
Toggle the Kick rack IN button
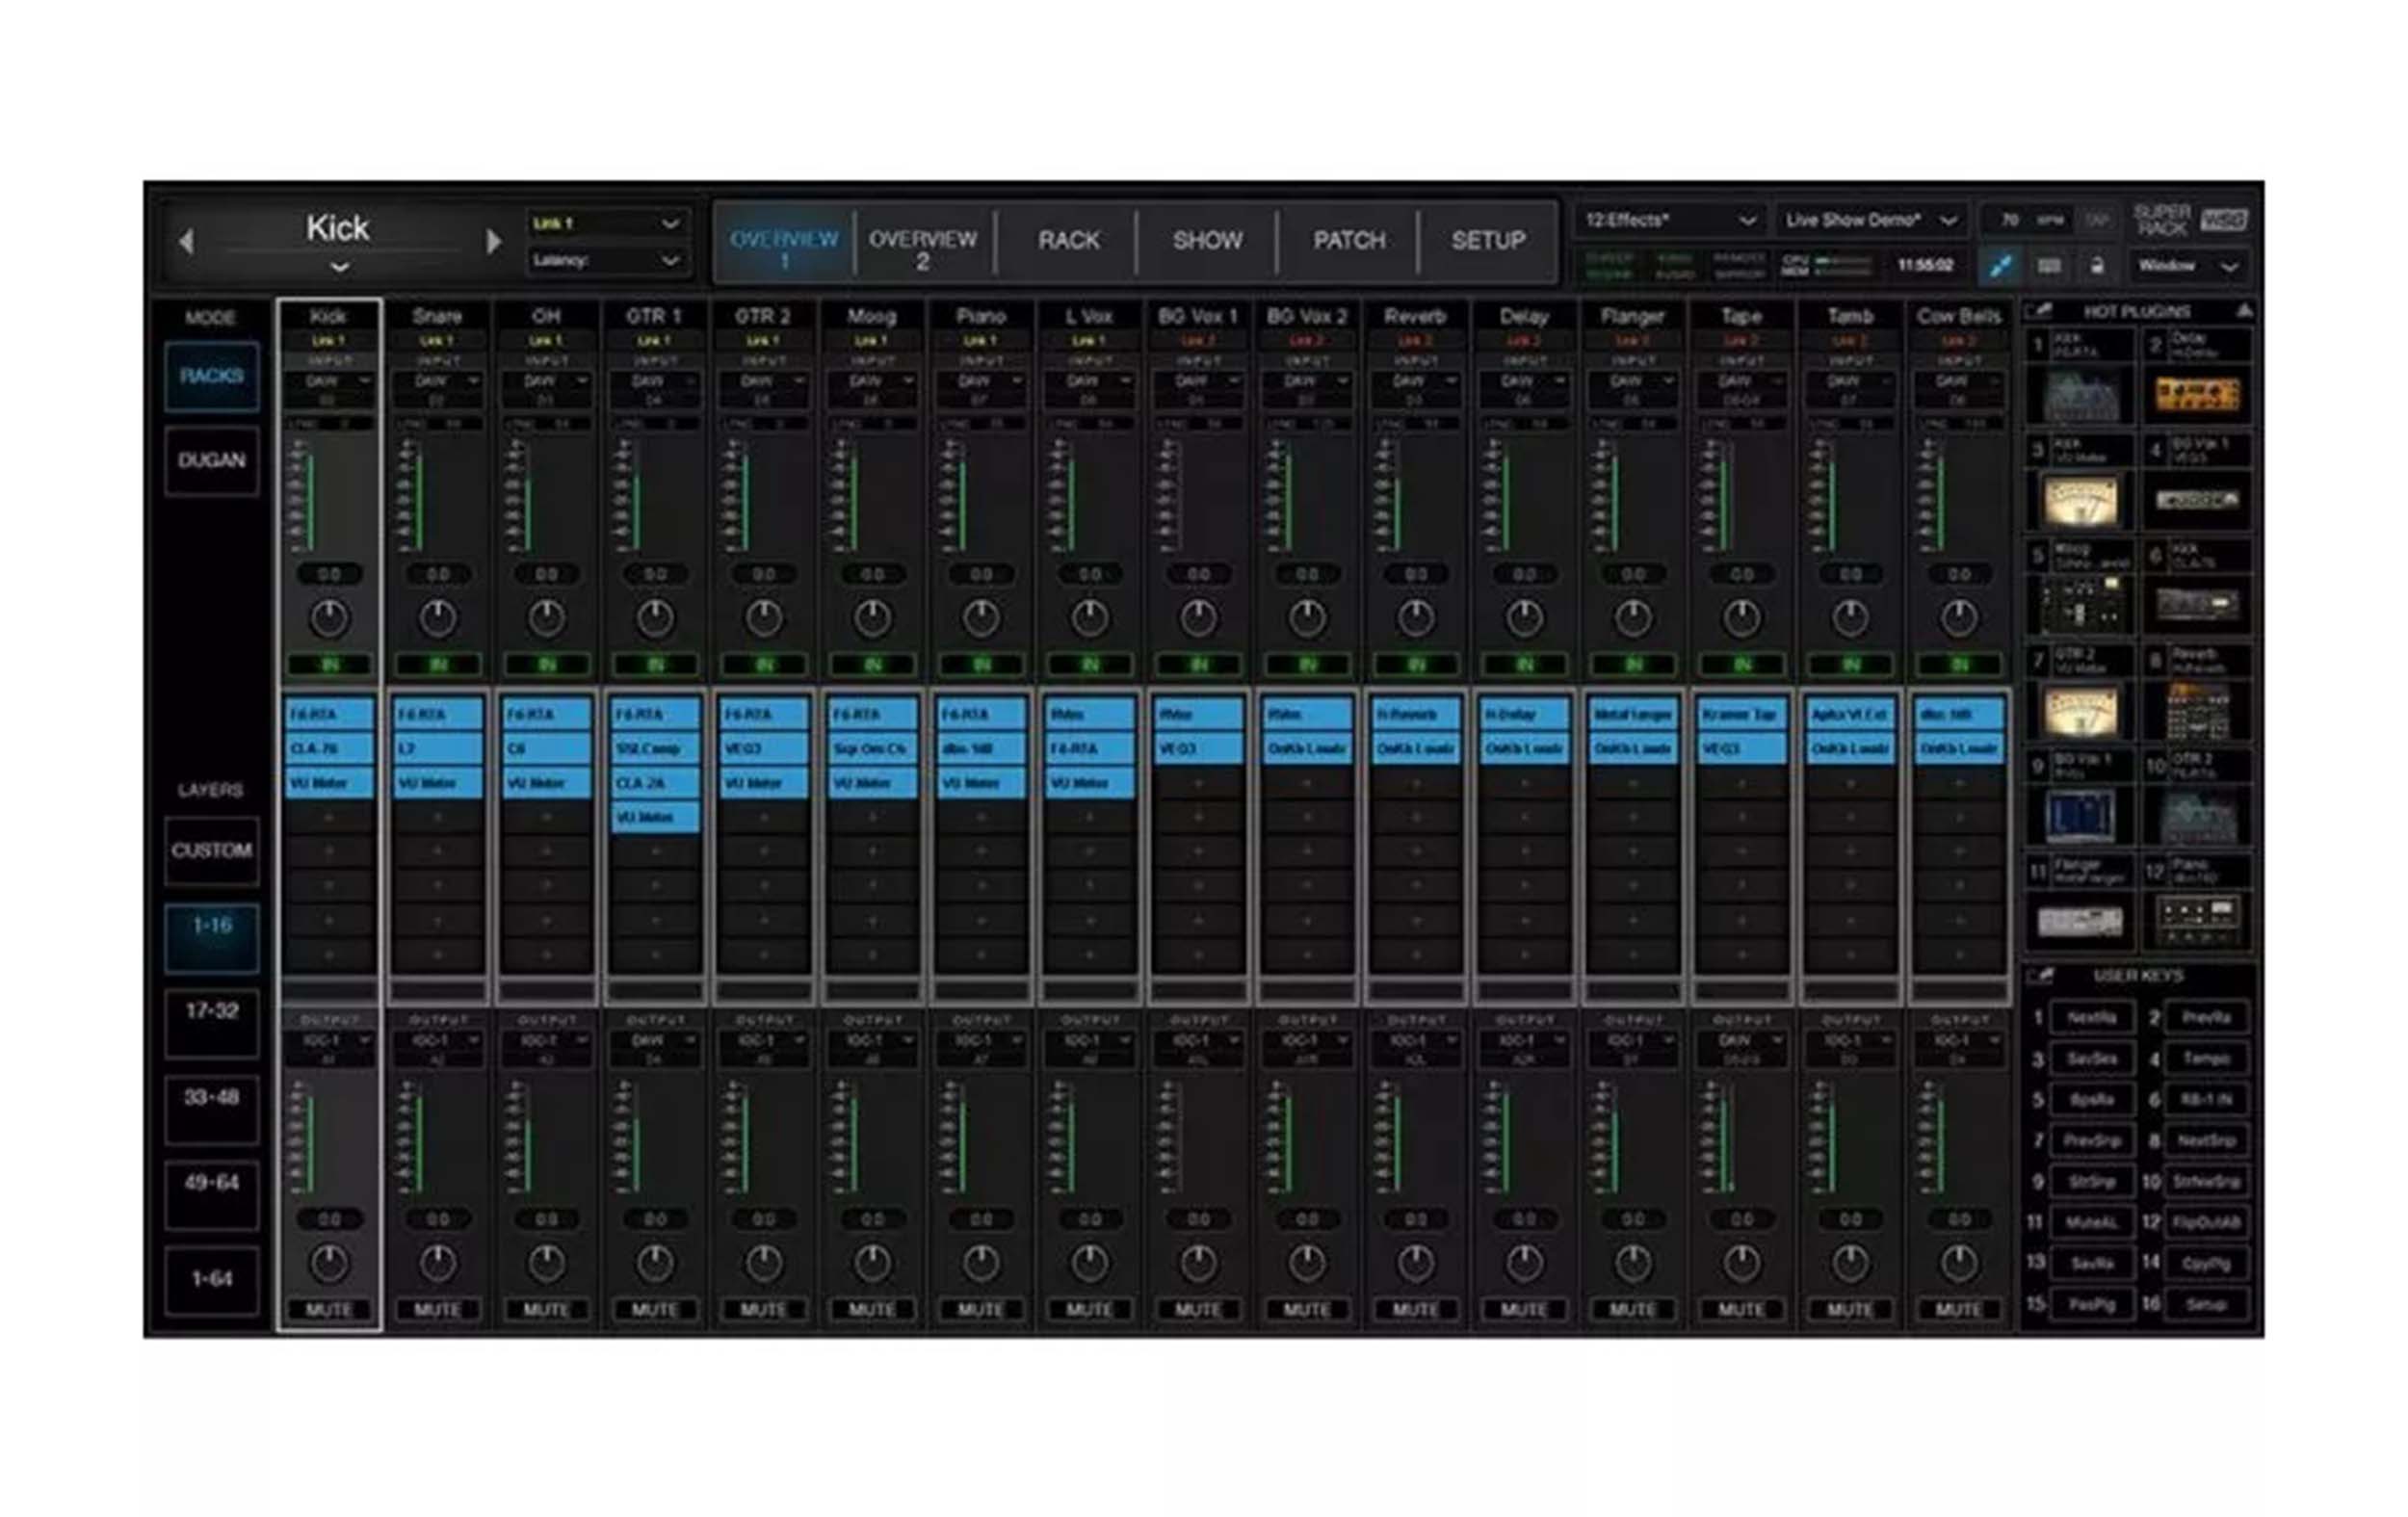pyautogui.click(x=329, y=664)
